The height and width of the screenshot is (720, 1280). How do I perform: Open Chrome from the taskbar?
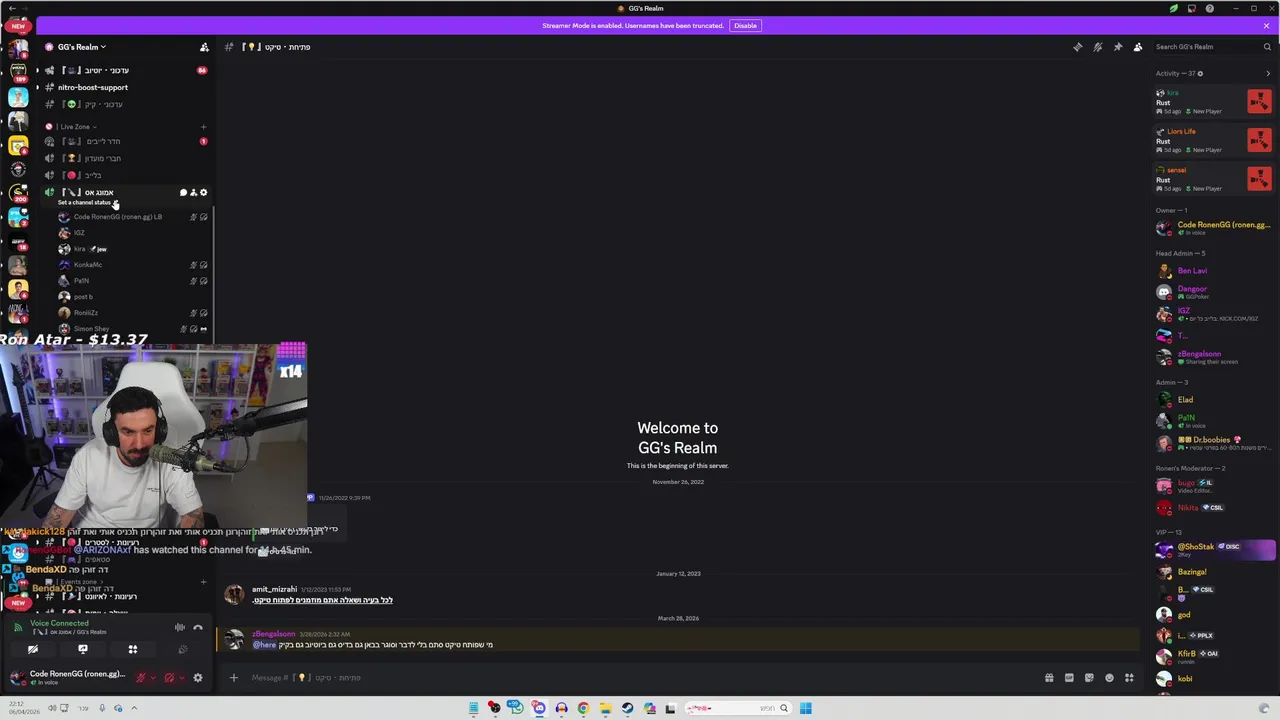click(x=583, y=708)
